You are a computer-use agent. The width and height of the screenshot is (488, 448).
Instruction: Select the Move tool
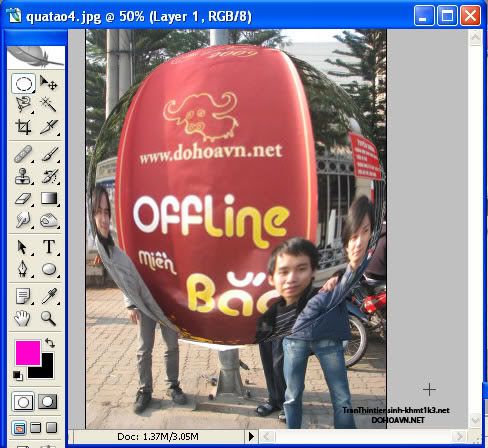point(49,83)
